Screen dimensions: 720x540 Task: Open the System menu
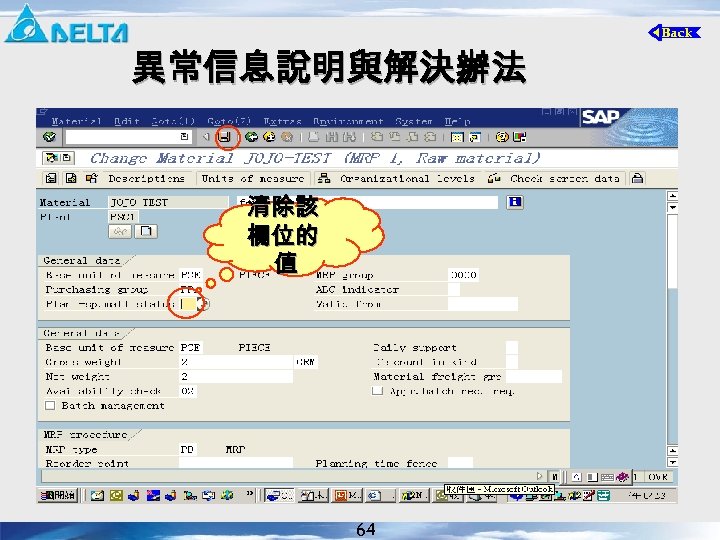[x=414, y=121]
